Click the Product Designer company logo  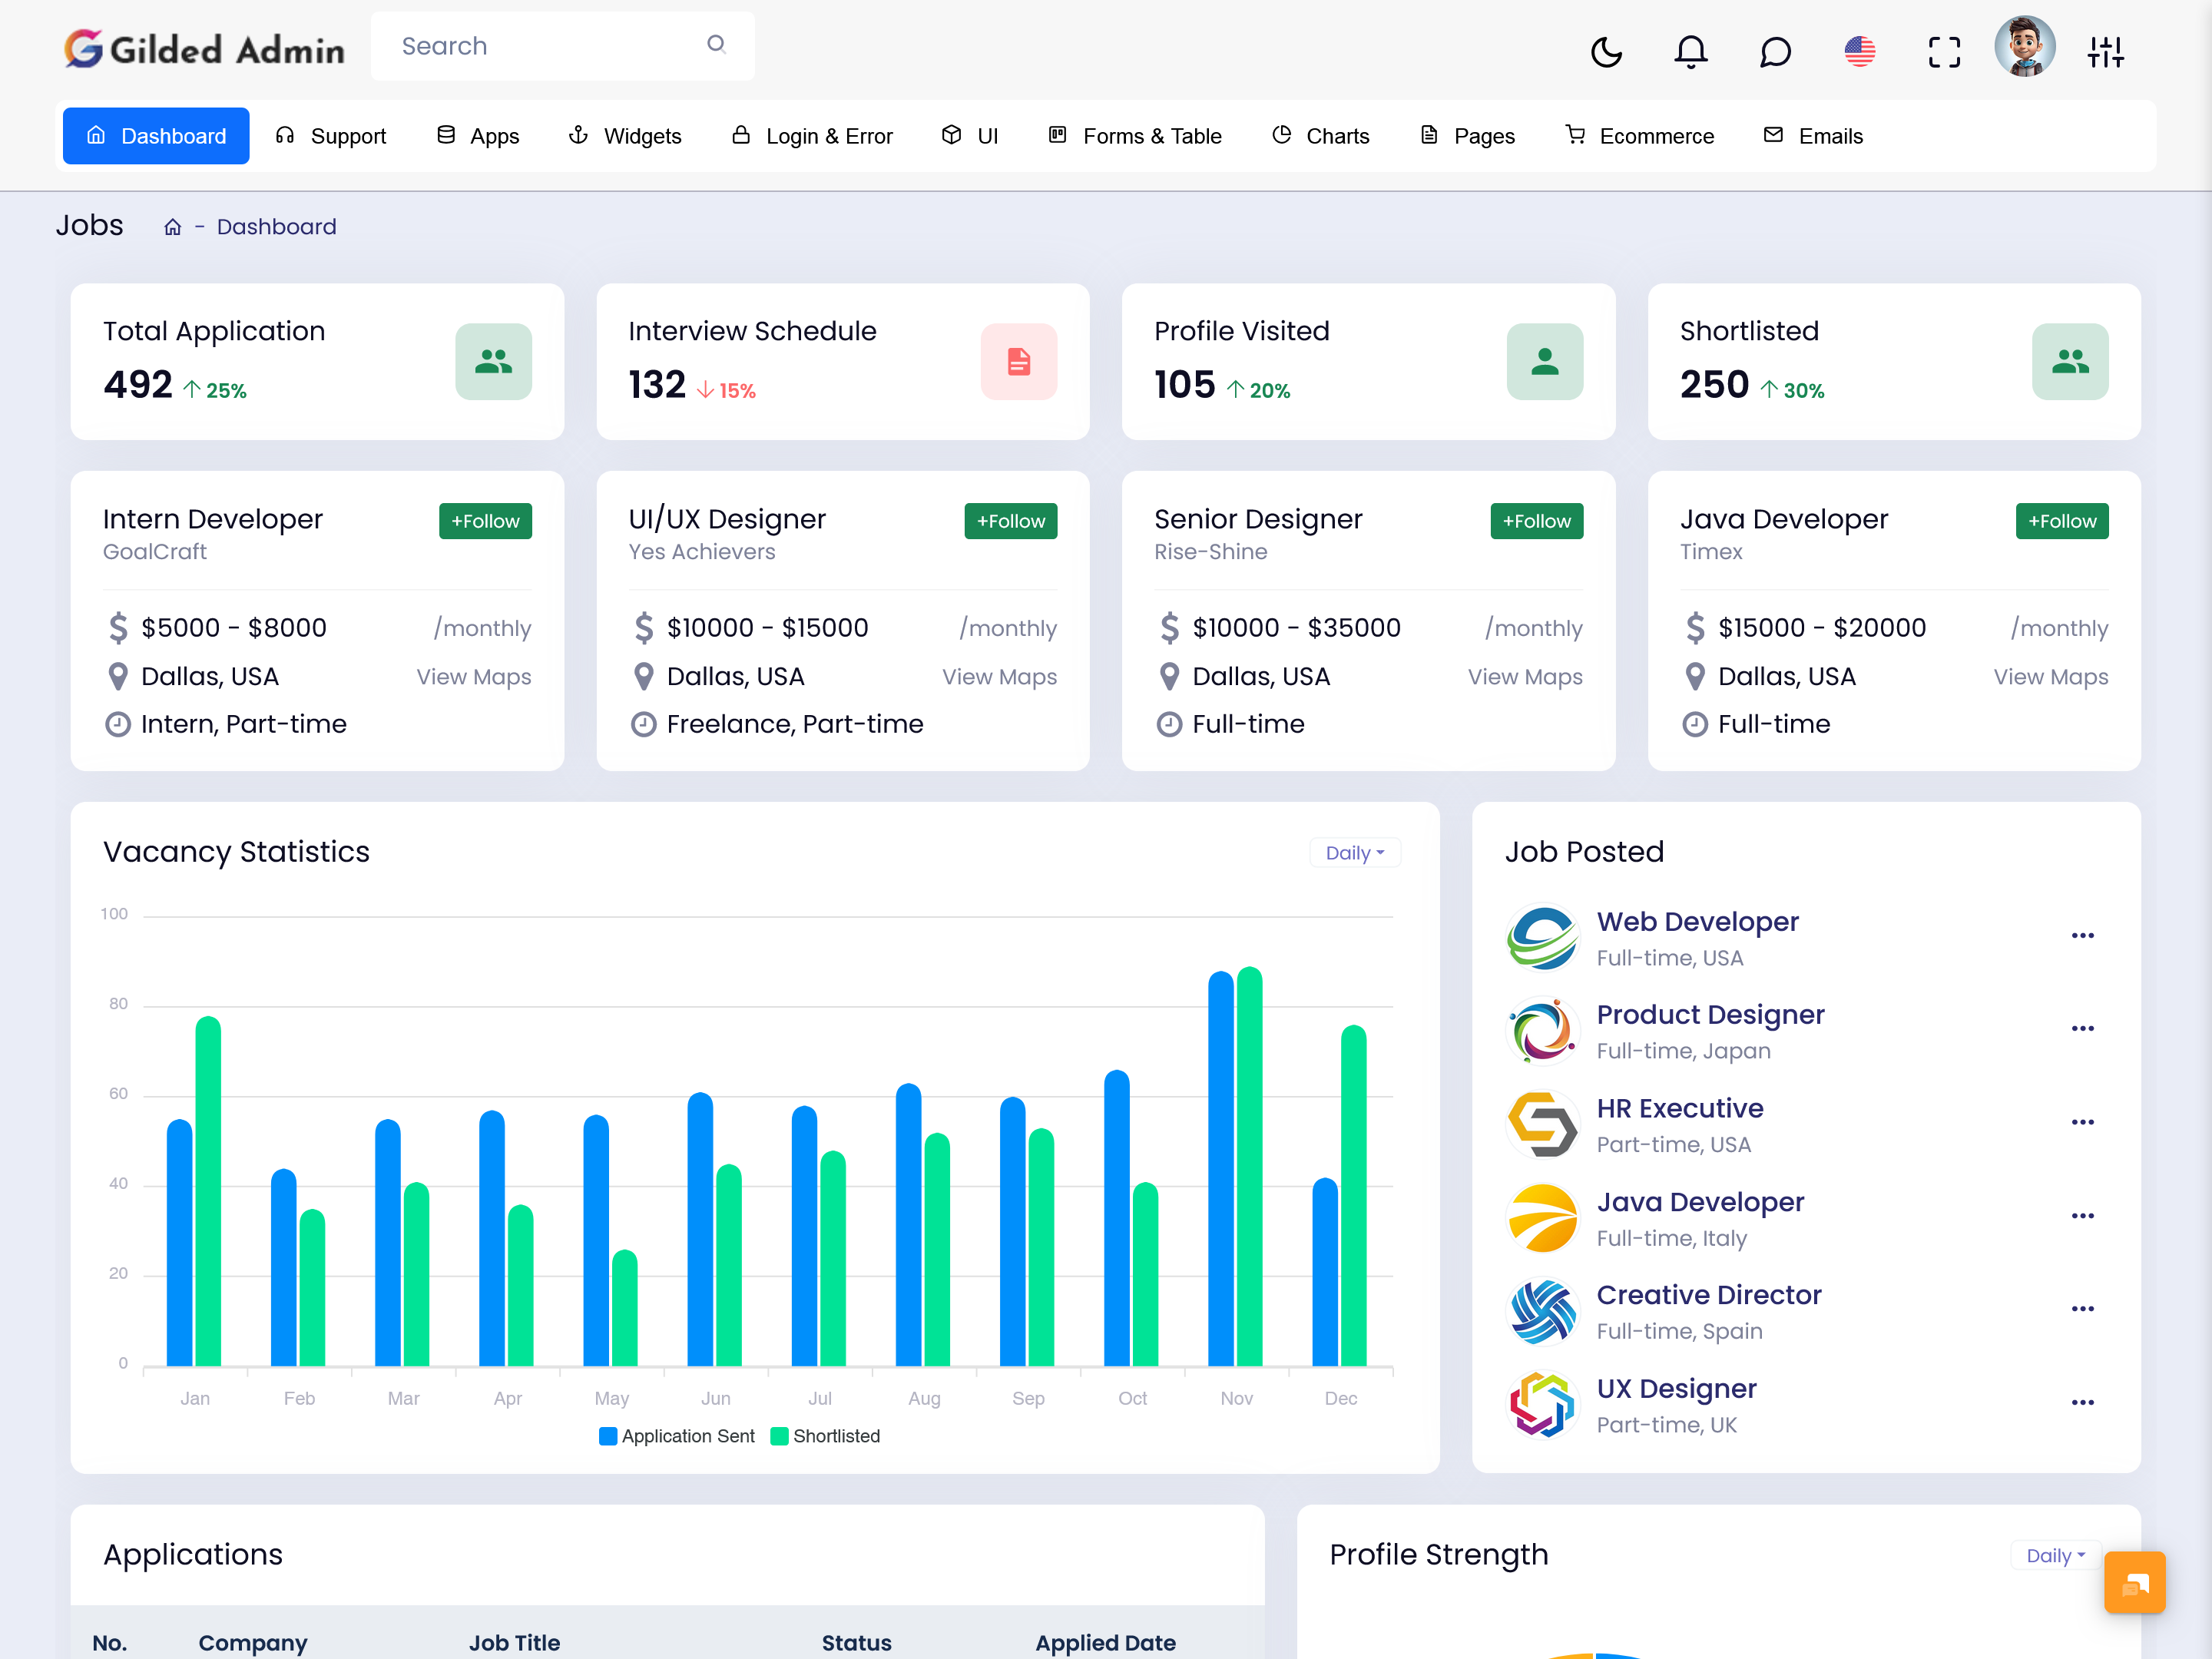pyautogui.click(x=1542, y=1031)
